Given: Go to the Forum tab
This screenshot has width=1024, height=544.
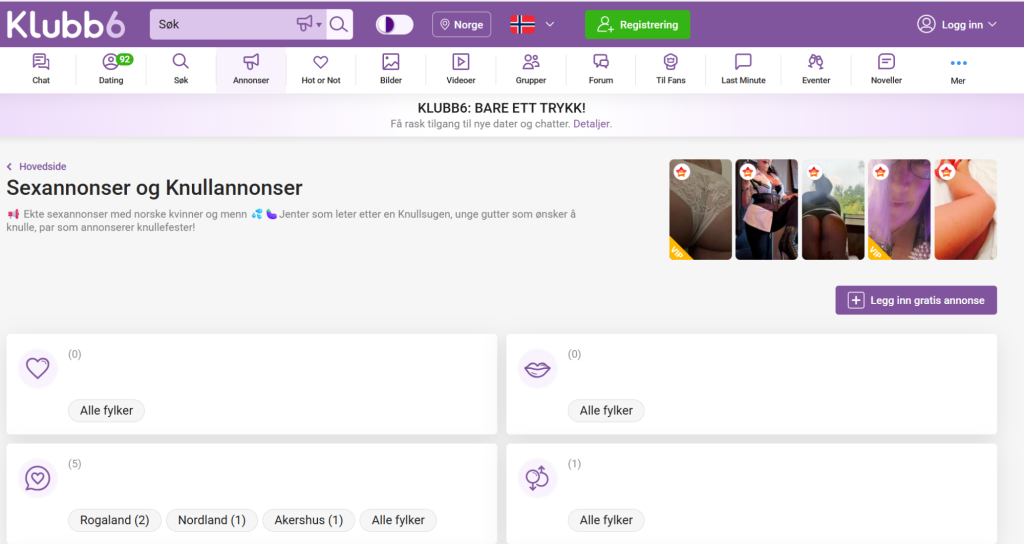Looking at the screenshot, I should click(601, 68).
